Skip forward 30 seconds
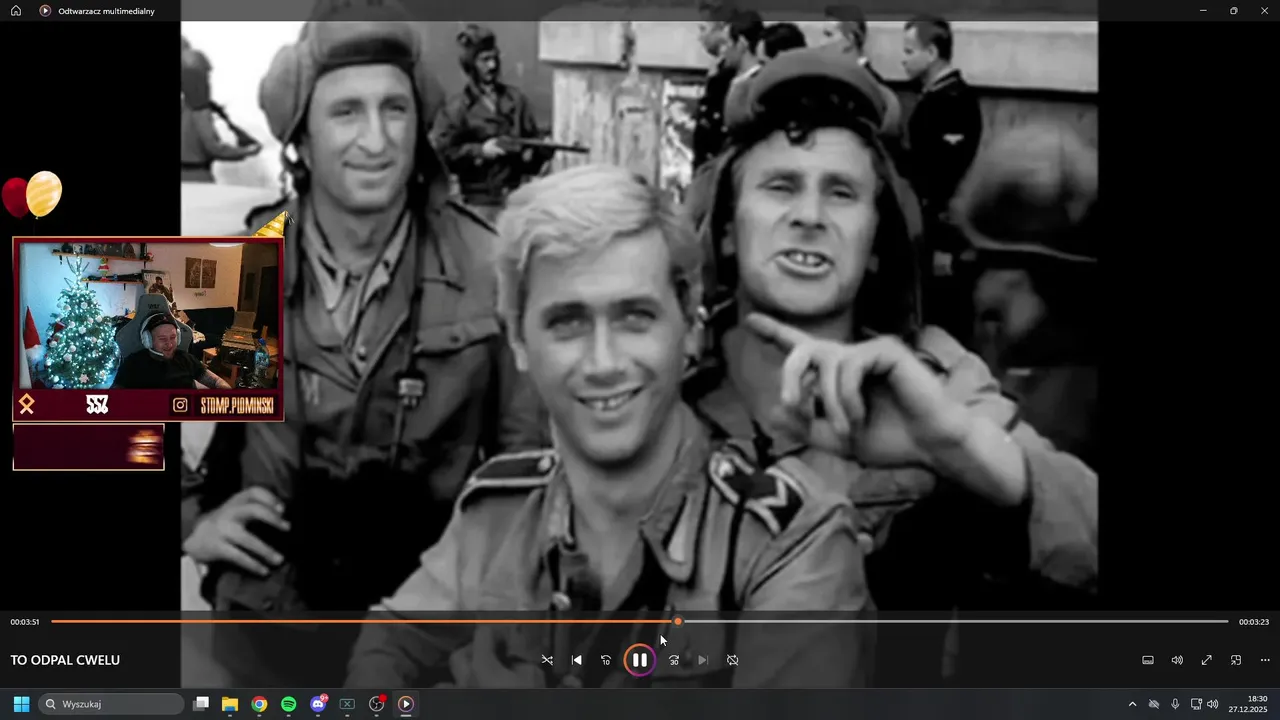The width and height of the screenshot is (1280, 720). coord(674,660)
